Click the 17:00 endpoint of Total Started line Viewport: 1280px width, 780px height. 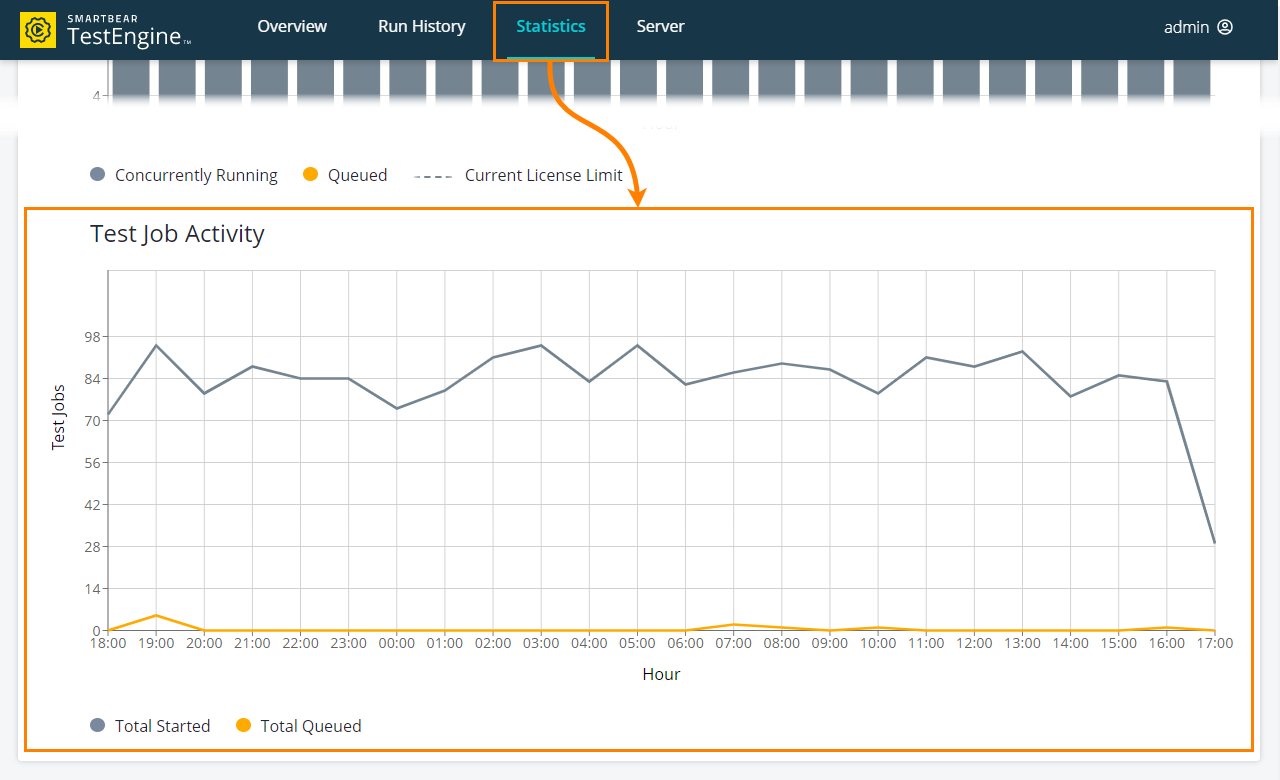click(x=1214, y=542)
